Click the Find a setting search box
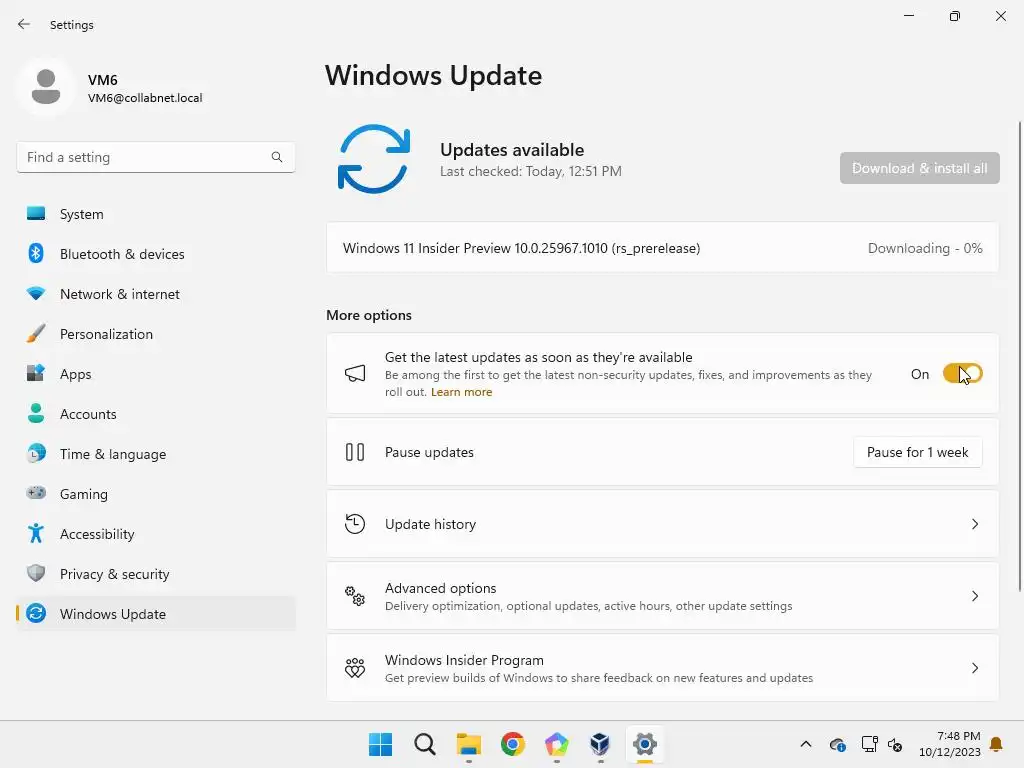The image size is (1024, 768). click(x=155, y=157)
